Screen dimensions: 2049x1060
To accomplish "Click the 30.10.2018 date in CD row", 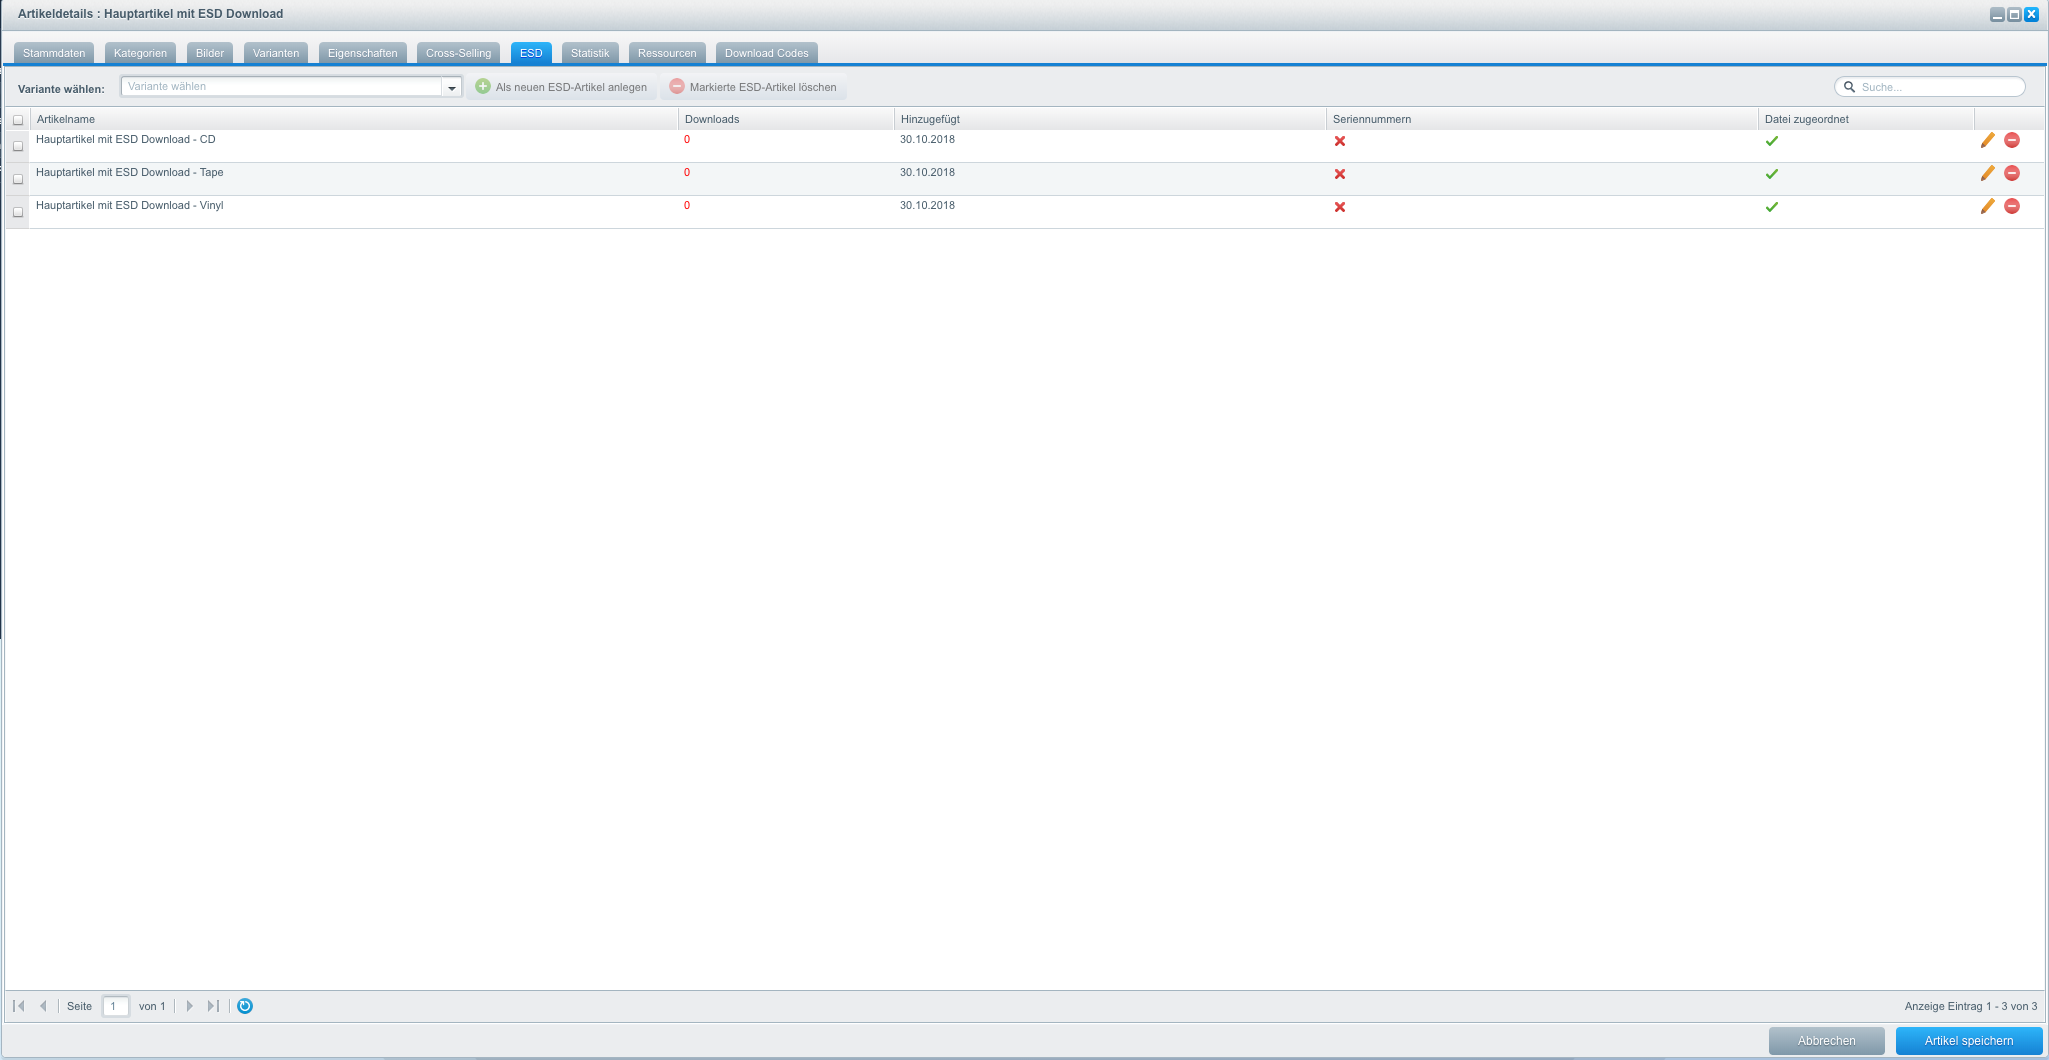I will pos(927,139).
